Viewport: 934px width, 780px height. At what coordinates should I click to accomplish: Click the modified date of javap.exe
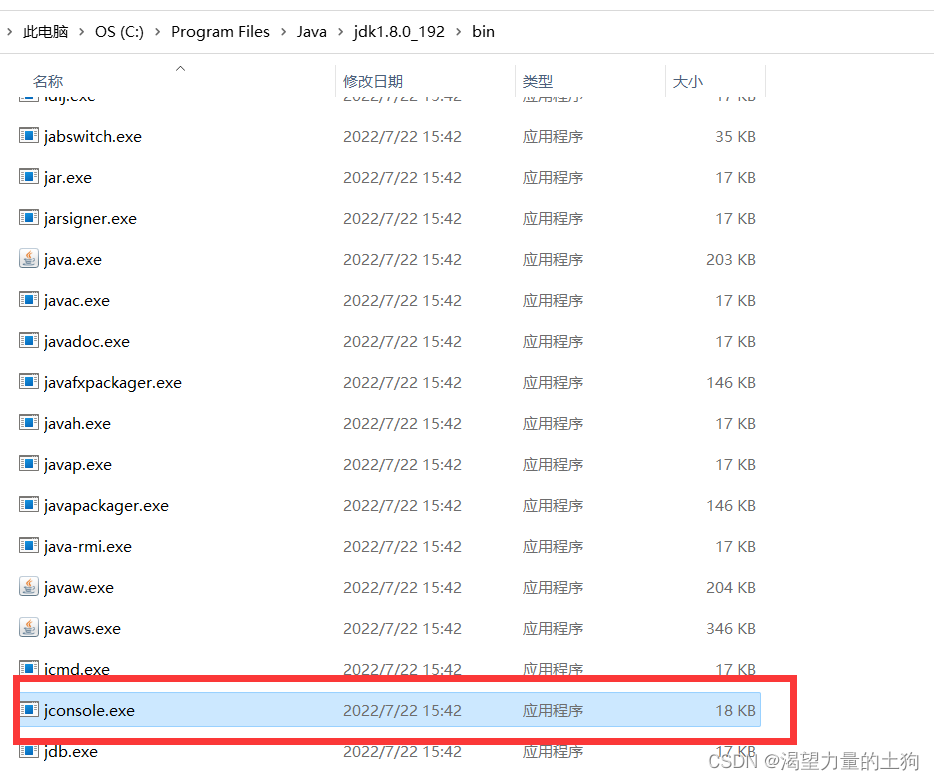click(x=402, y=465)
